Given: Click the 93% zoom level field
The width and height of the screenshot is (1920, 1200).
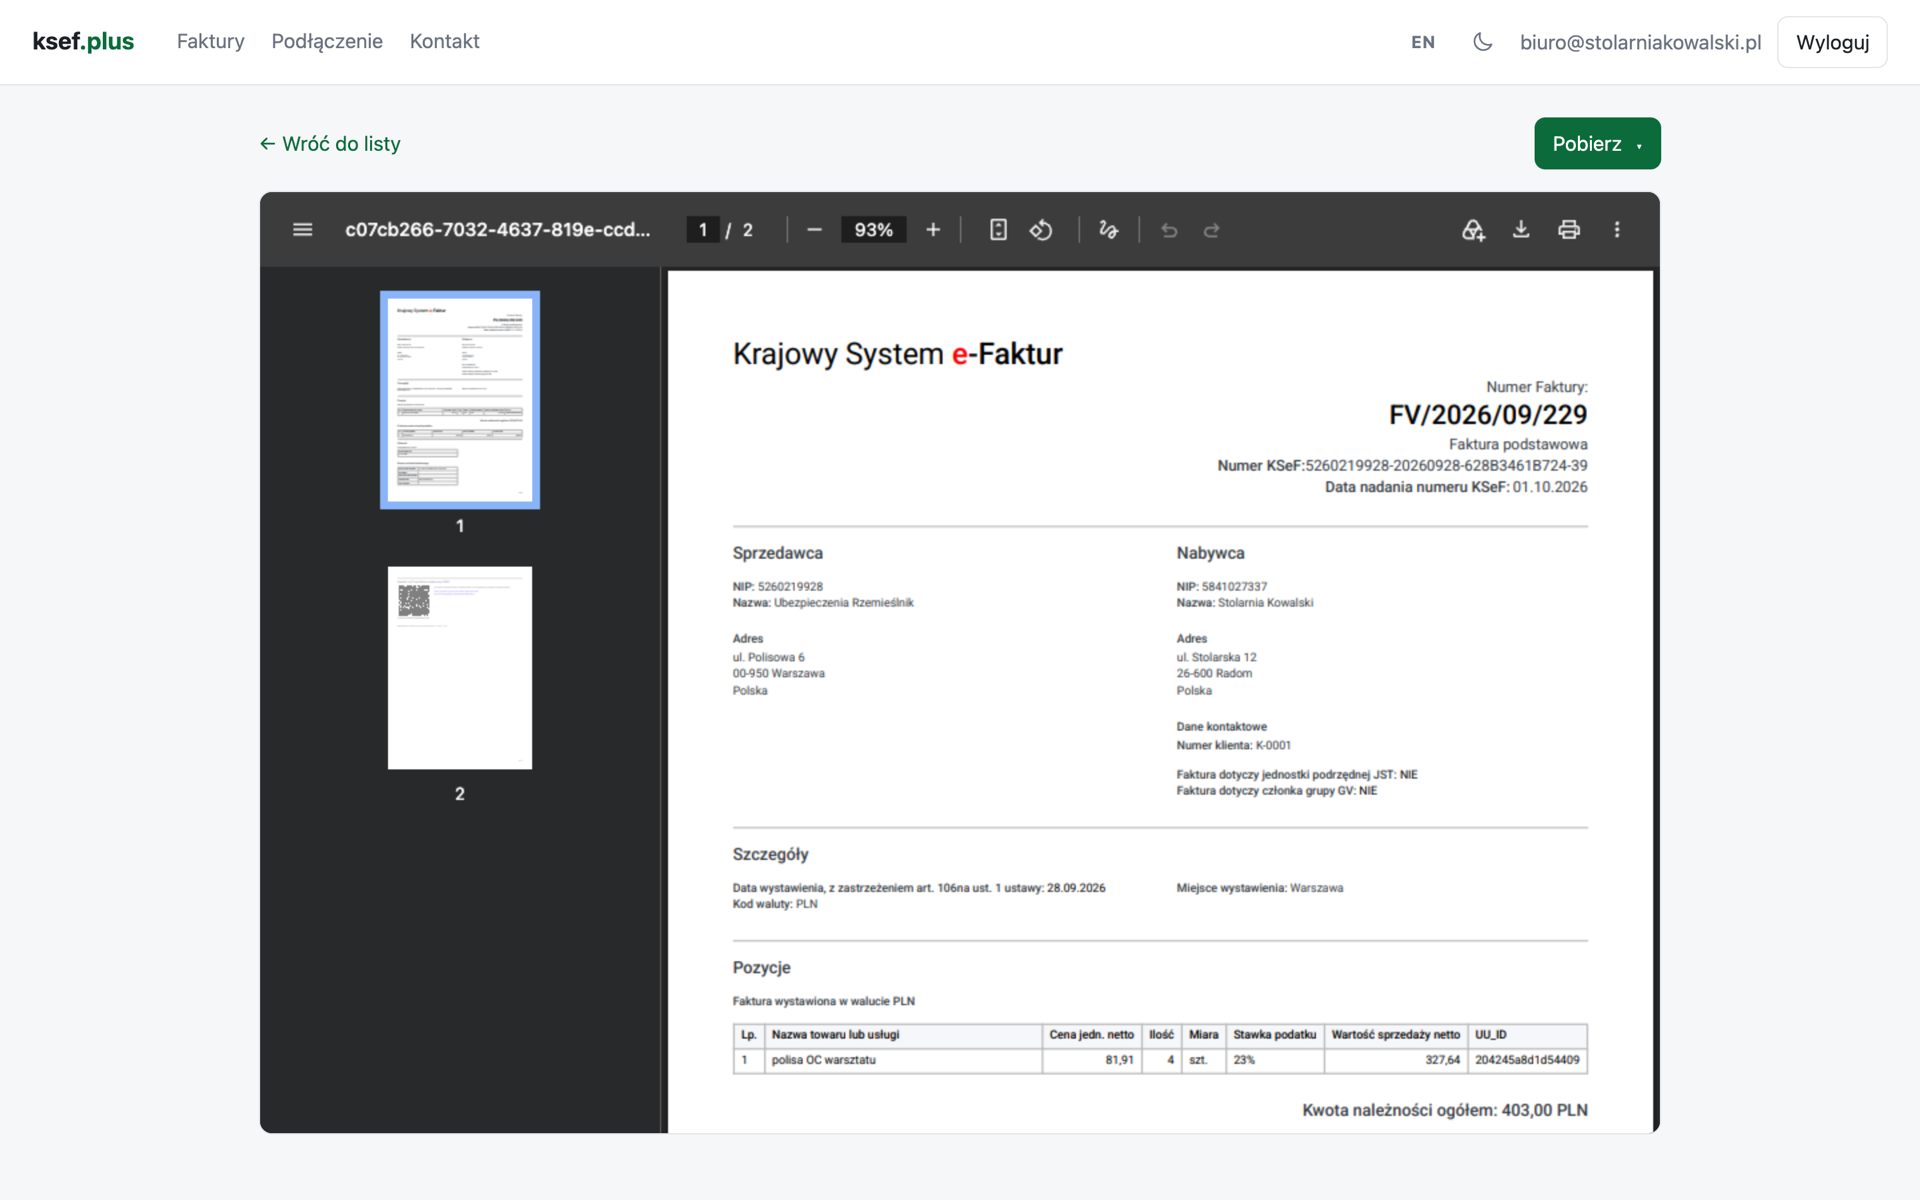Looking at the screenshot, I should (x=873, y=230).
